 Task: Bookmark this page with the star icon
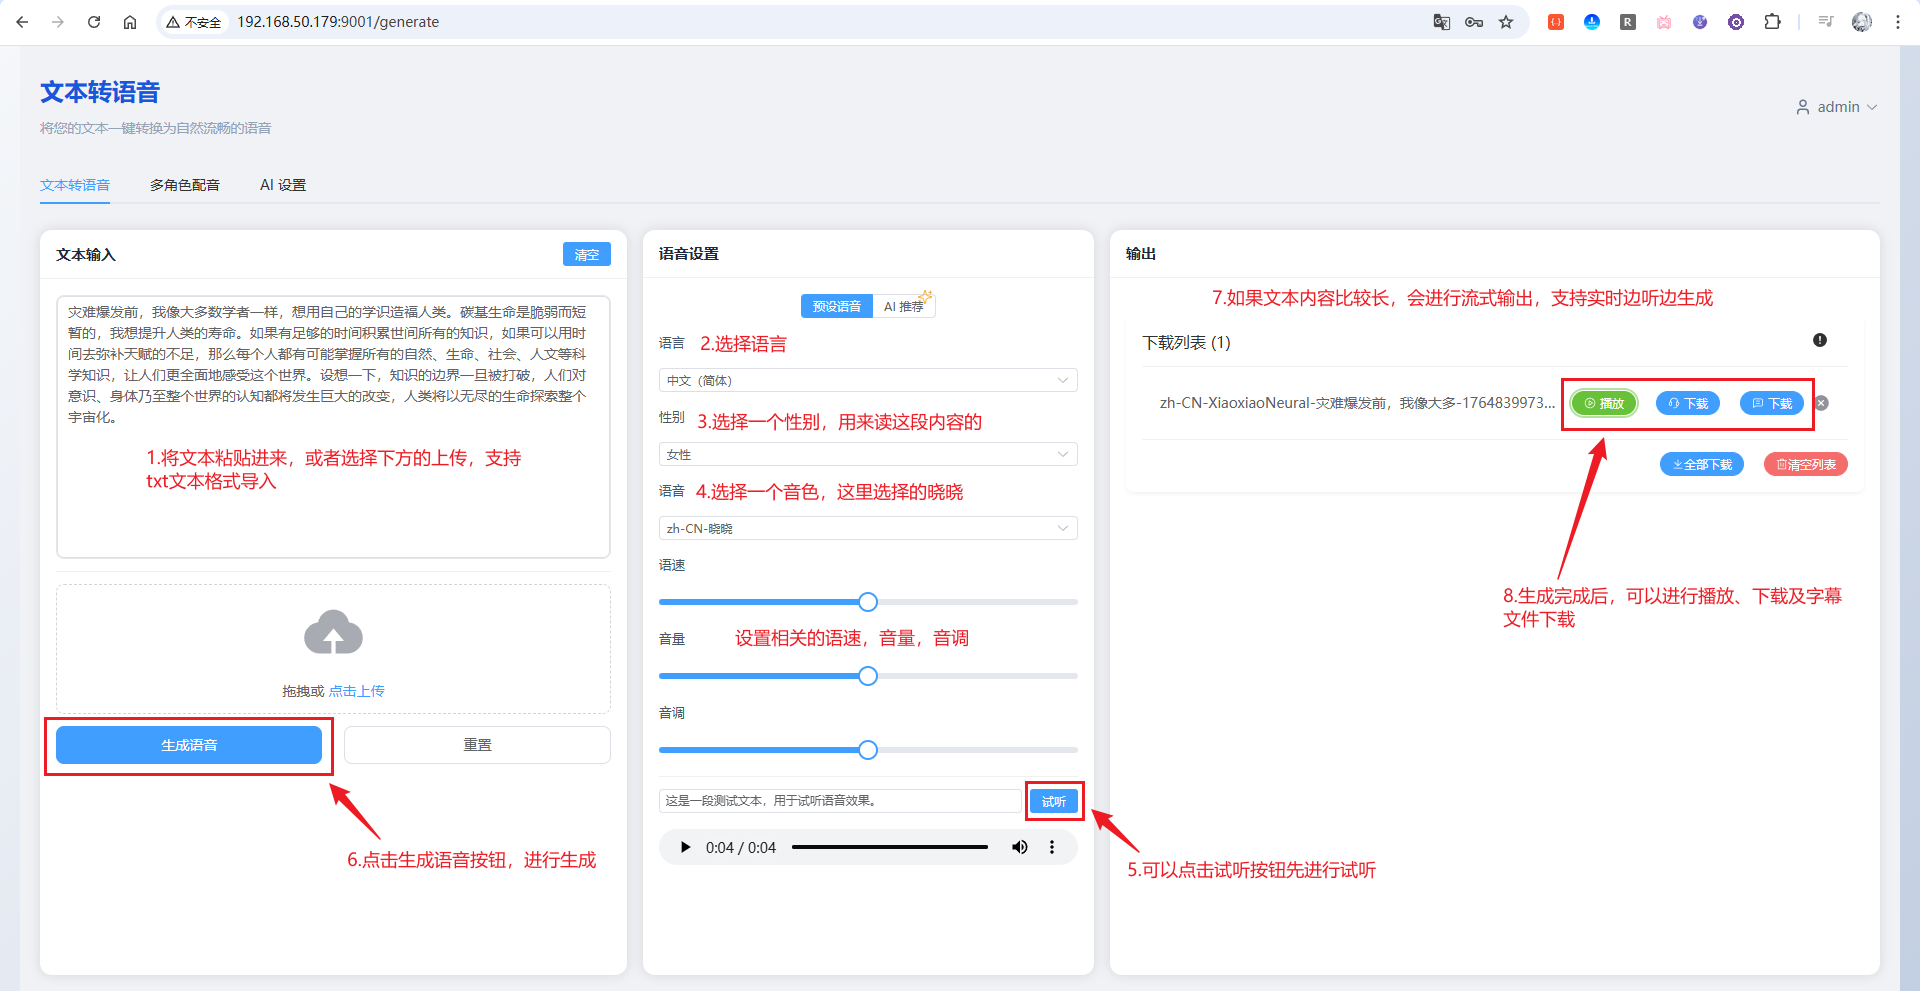(x=1506, y=22)
